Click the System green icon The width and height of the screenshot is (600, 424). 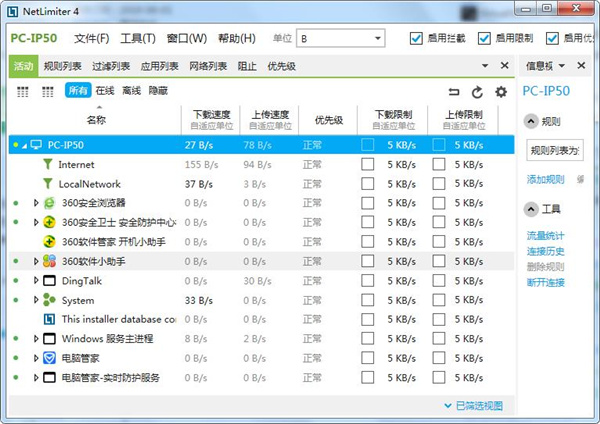click(x=49, y=300)
